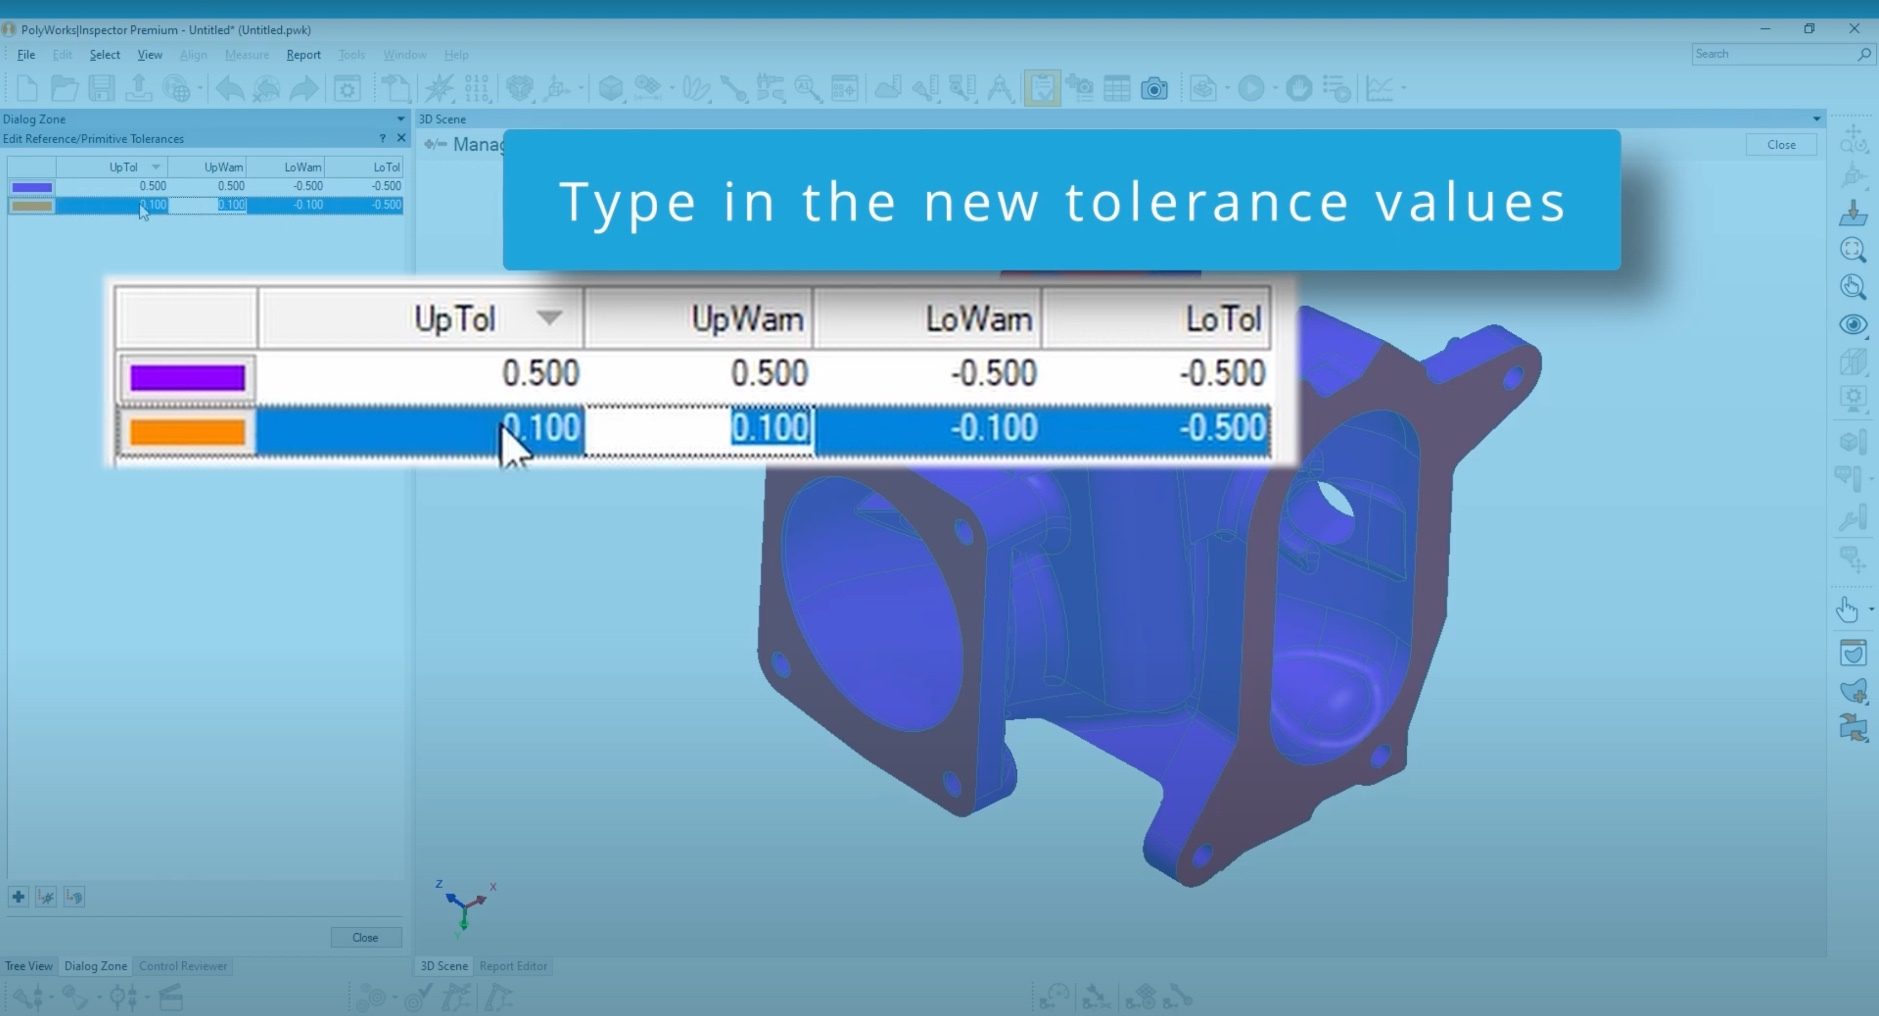Select the orange color swatch in the table
Image resolution: width=1879 pixels, height=1016 pixels.
pyautogui.click(x=186, y=429)
